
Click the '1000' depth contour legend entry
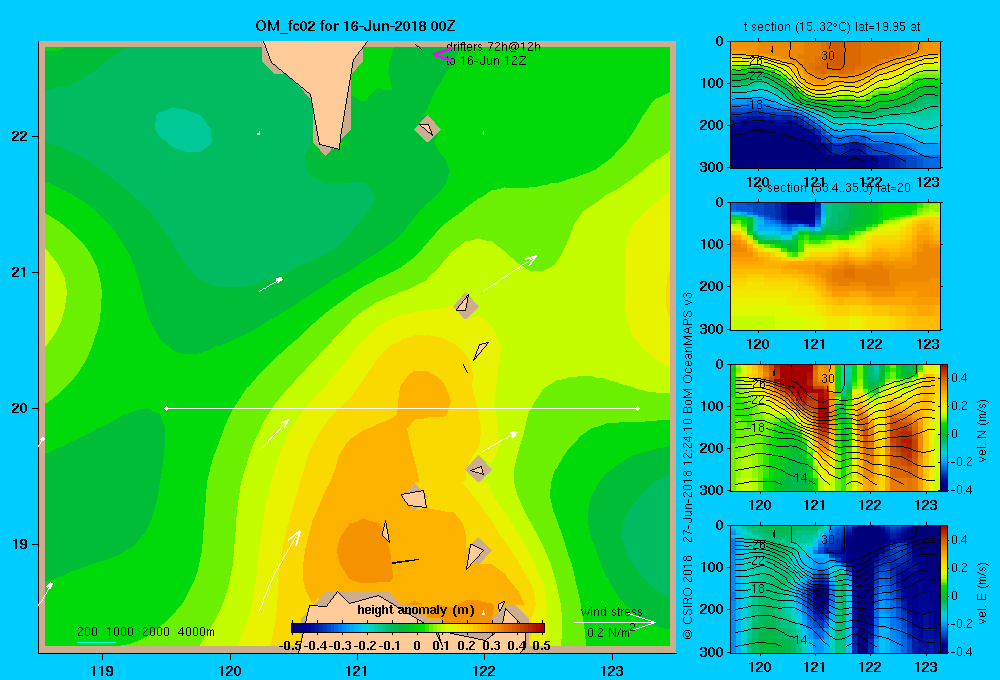click(x=120, y=632)
